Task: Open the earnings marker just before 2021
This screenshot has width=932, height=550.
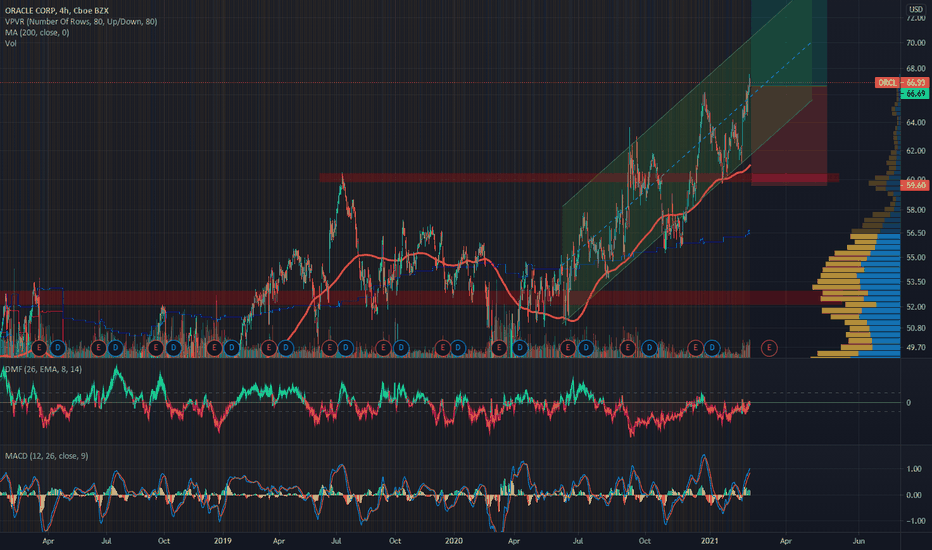Action: (695, 348)
